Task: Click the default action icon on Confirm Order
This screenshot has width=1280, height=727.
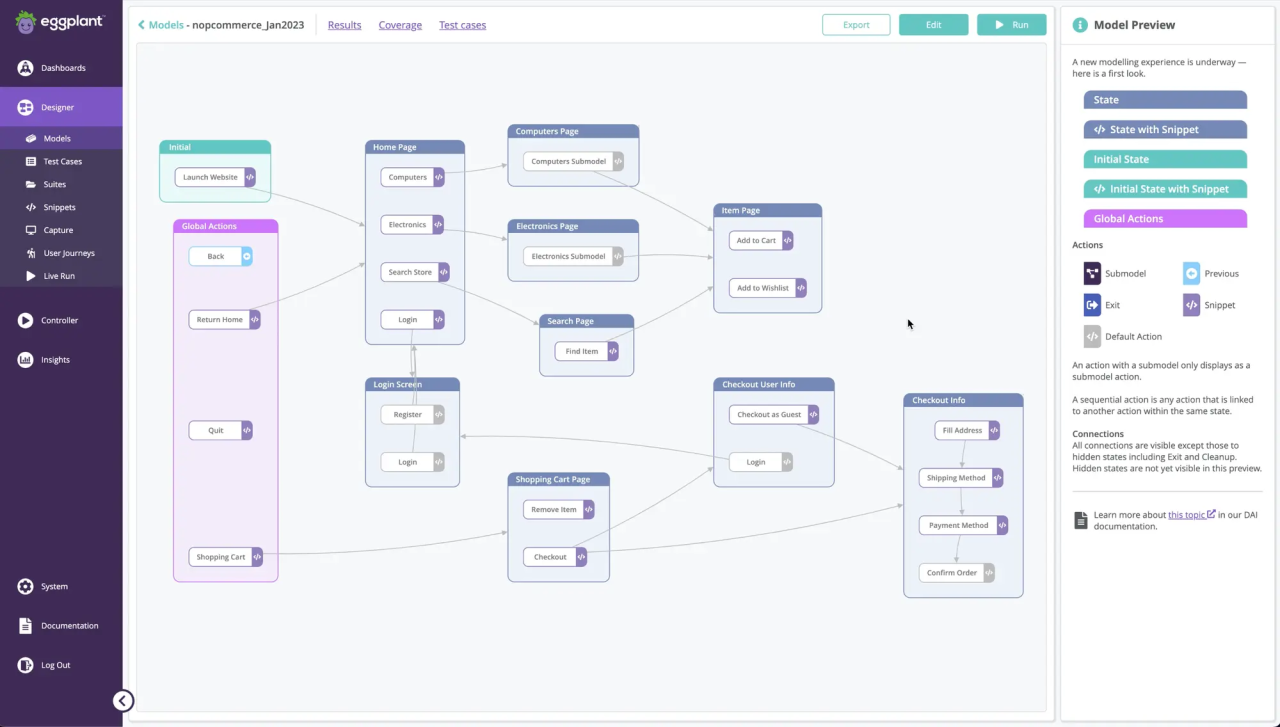Action: pos(989,573)
